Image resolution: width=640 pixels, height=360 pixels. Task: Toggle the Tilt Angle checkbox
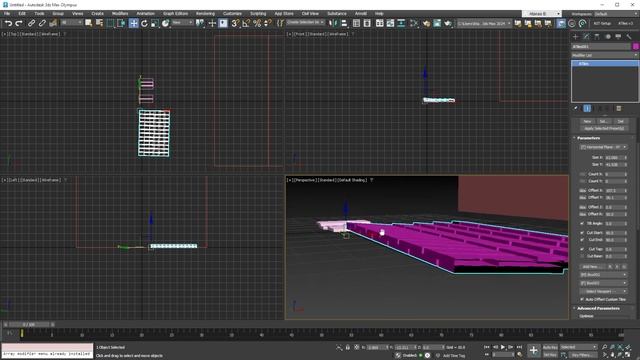point(582,224)
